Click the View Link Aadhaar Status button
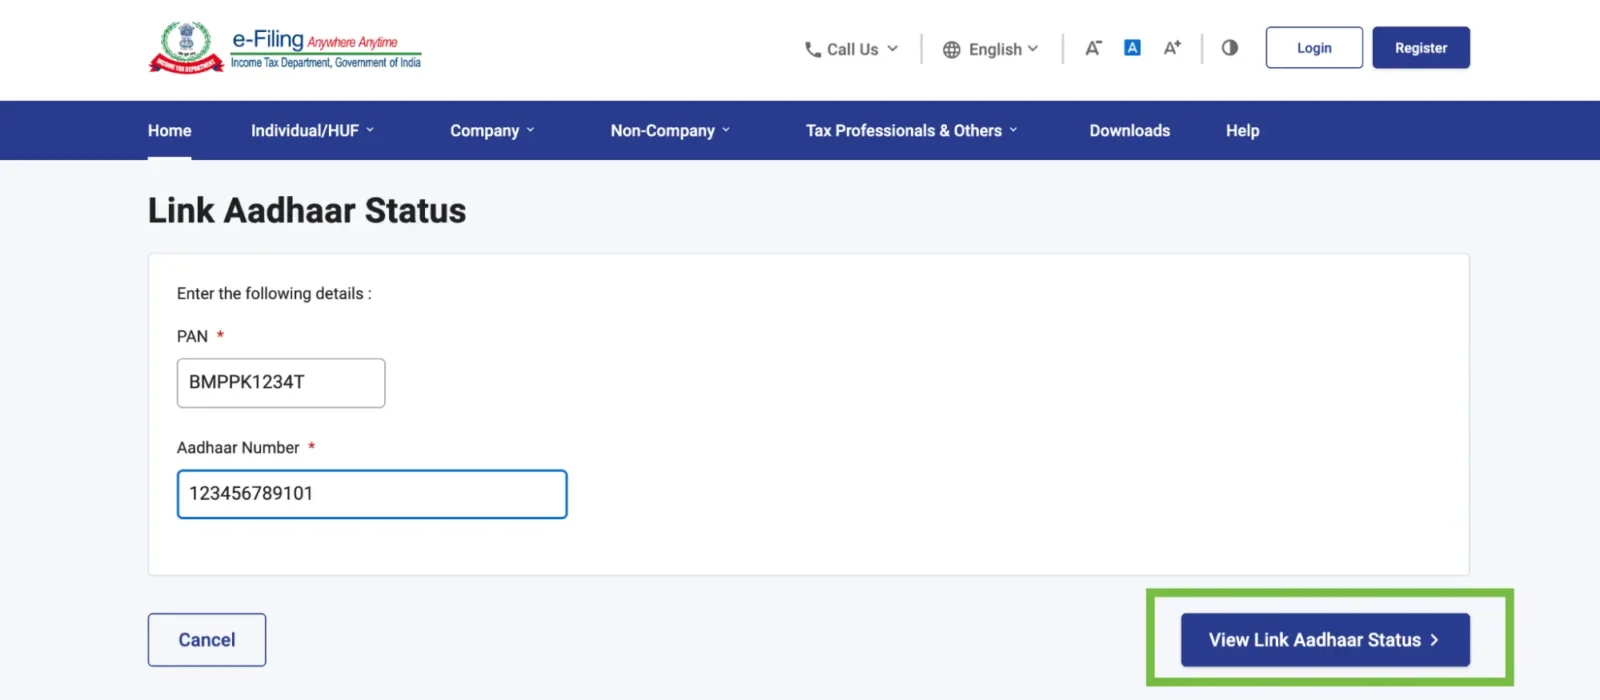Screen dimensions: 1600x700 [1325, 640]
